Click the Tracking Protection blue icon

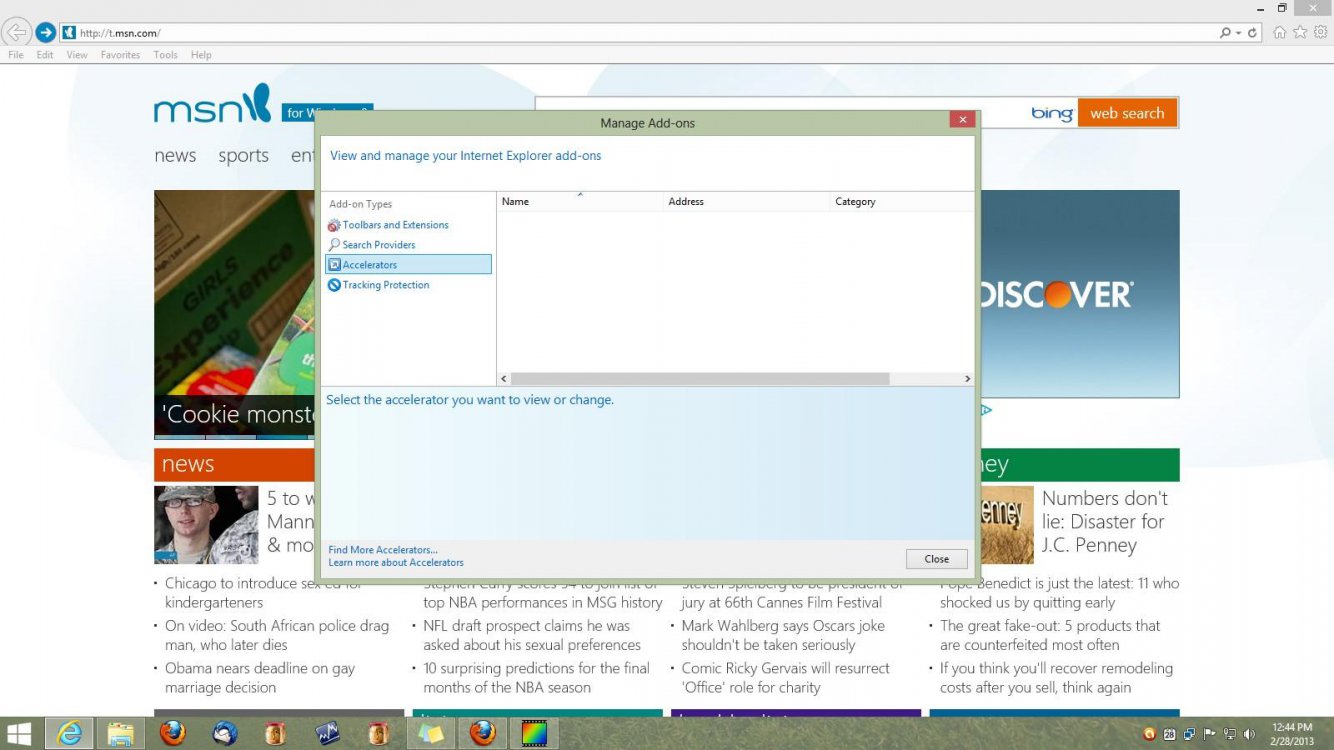(334, 285)
